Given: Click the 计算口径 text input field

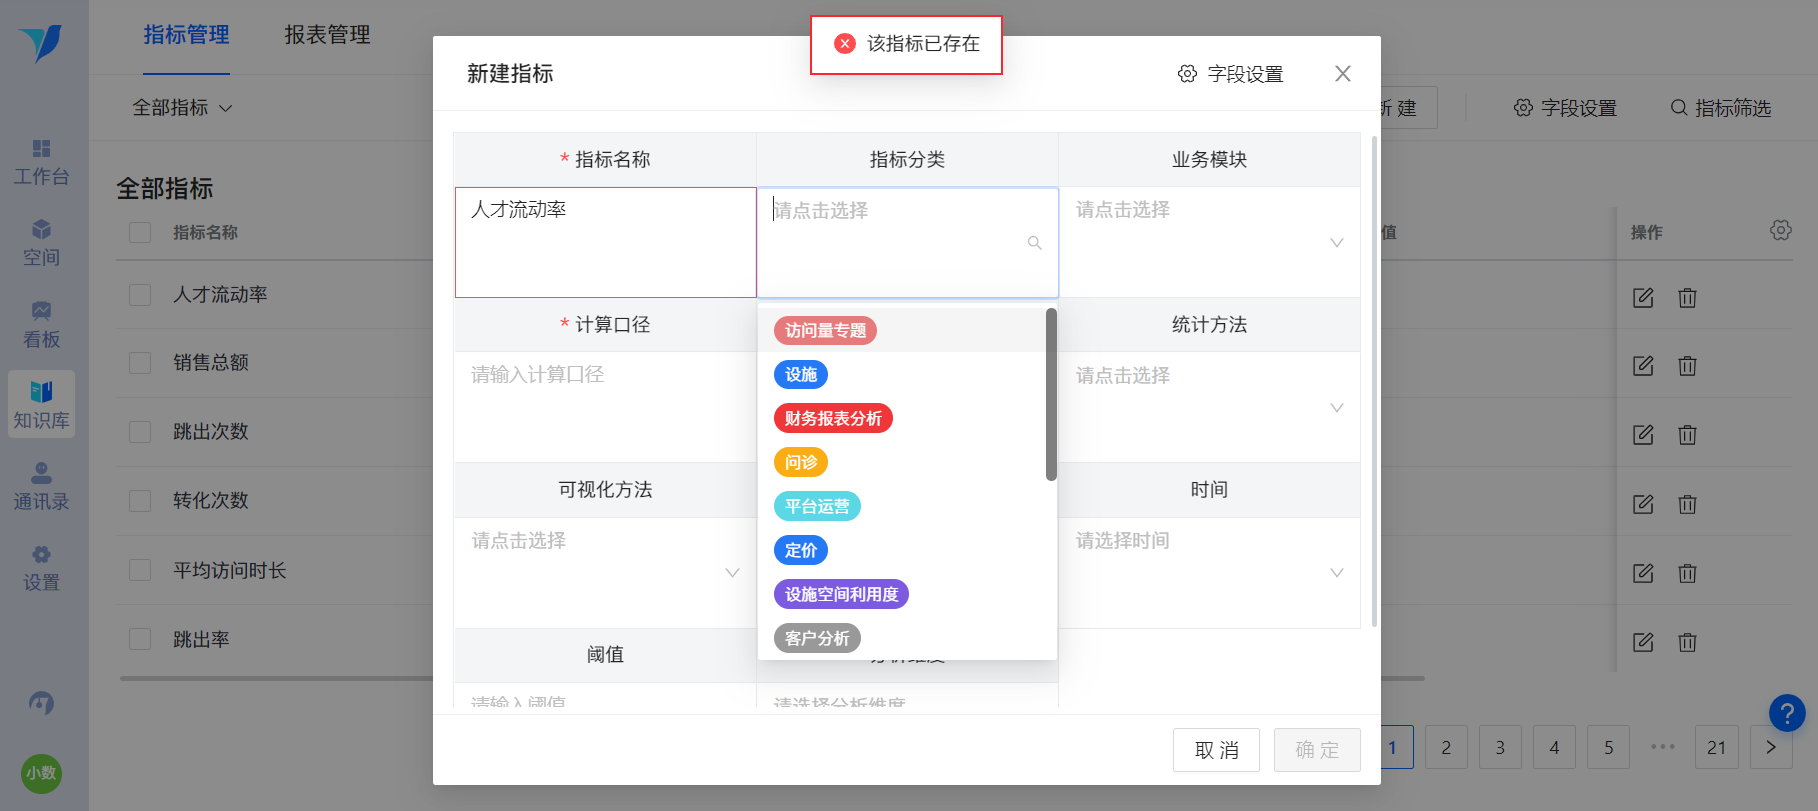Looking at the screenshot, I should (605, 407).
